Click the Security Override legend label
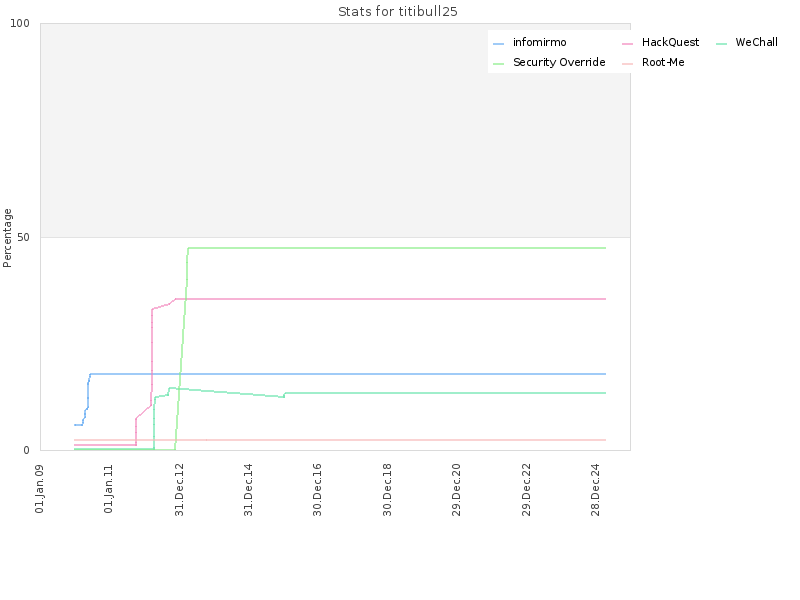 (x=559, y=62)
